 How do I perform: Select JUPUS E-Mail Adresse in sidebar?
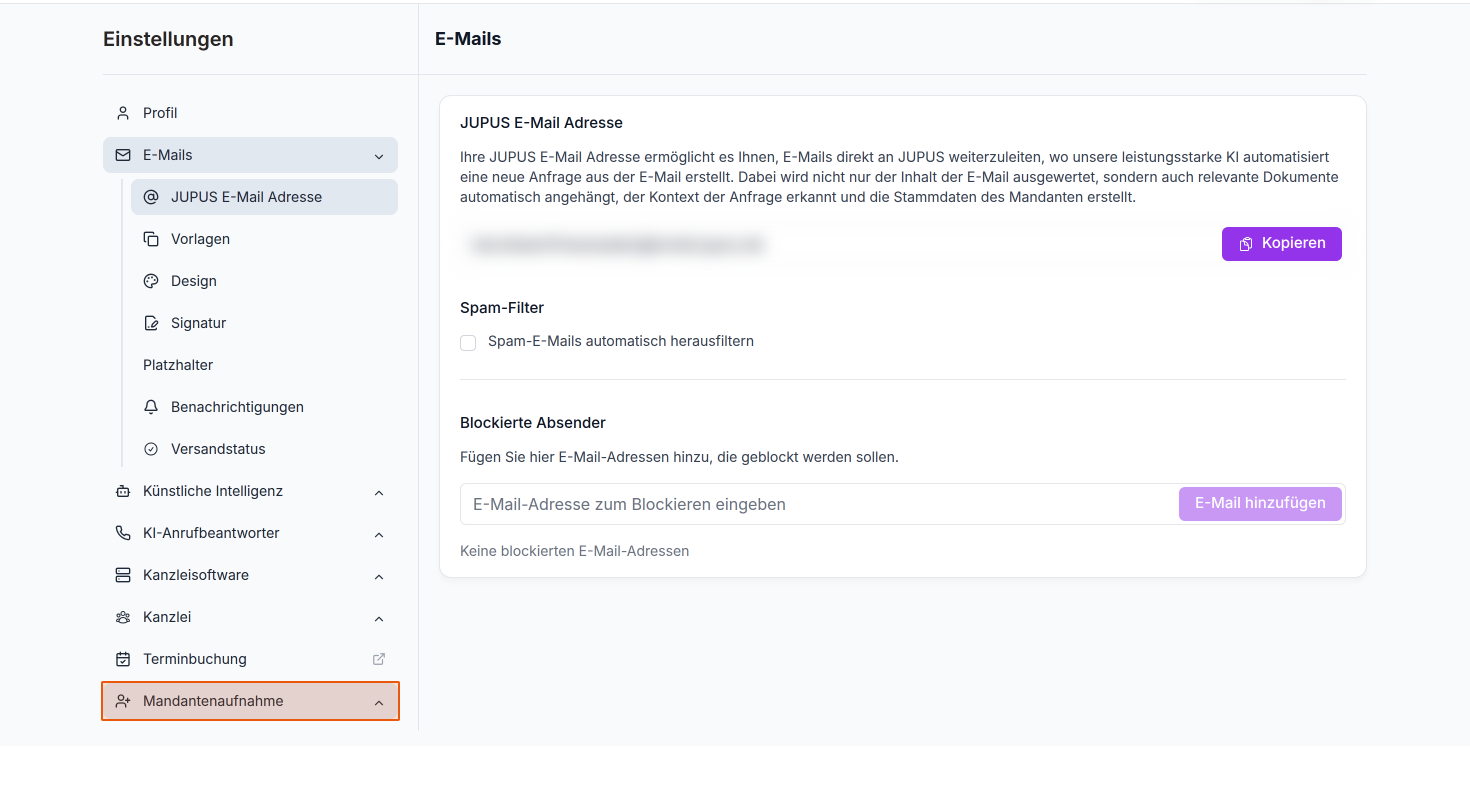pyautogui.click(x=264, y=197)
